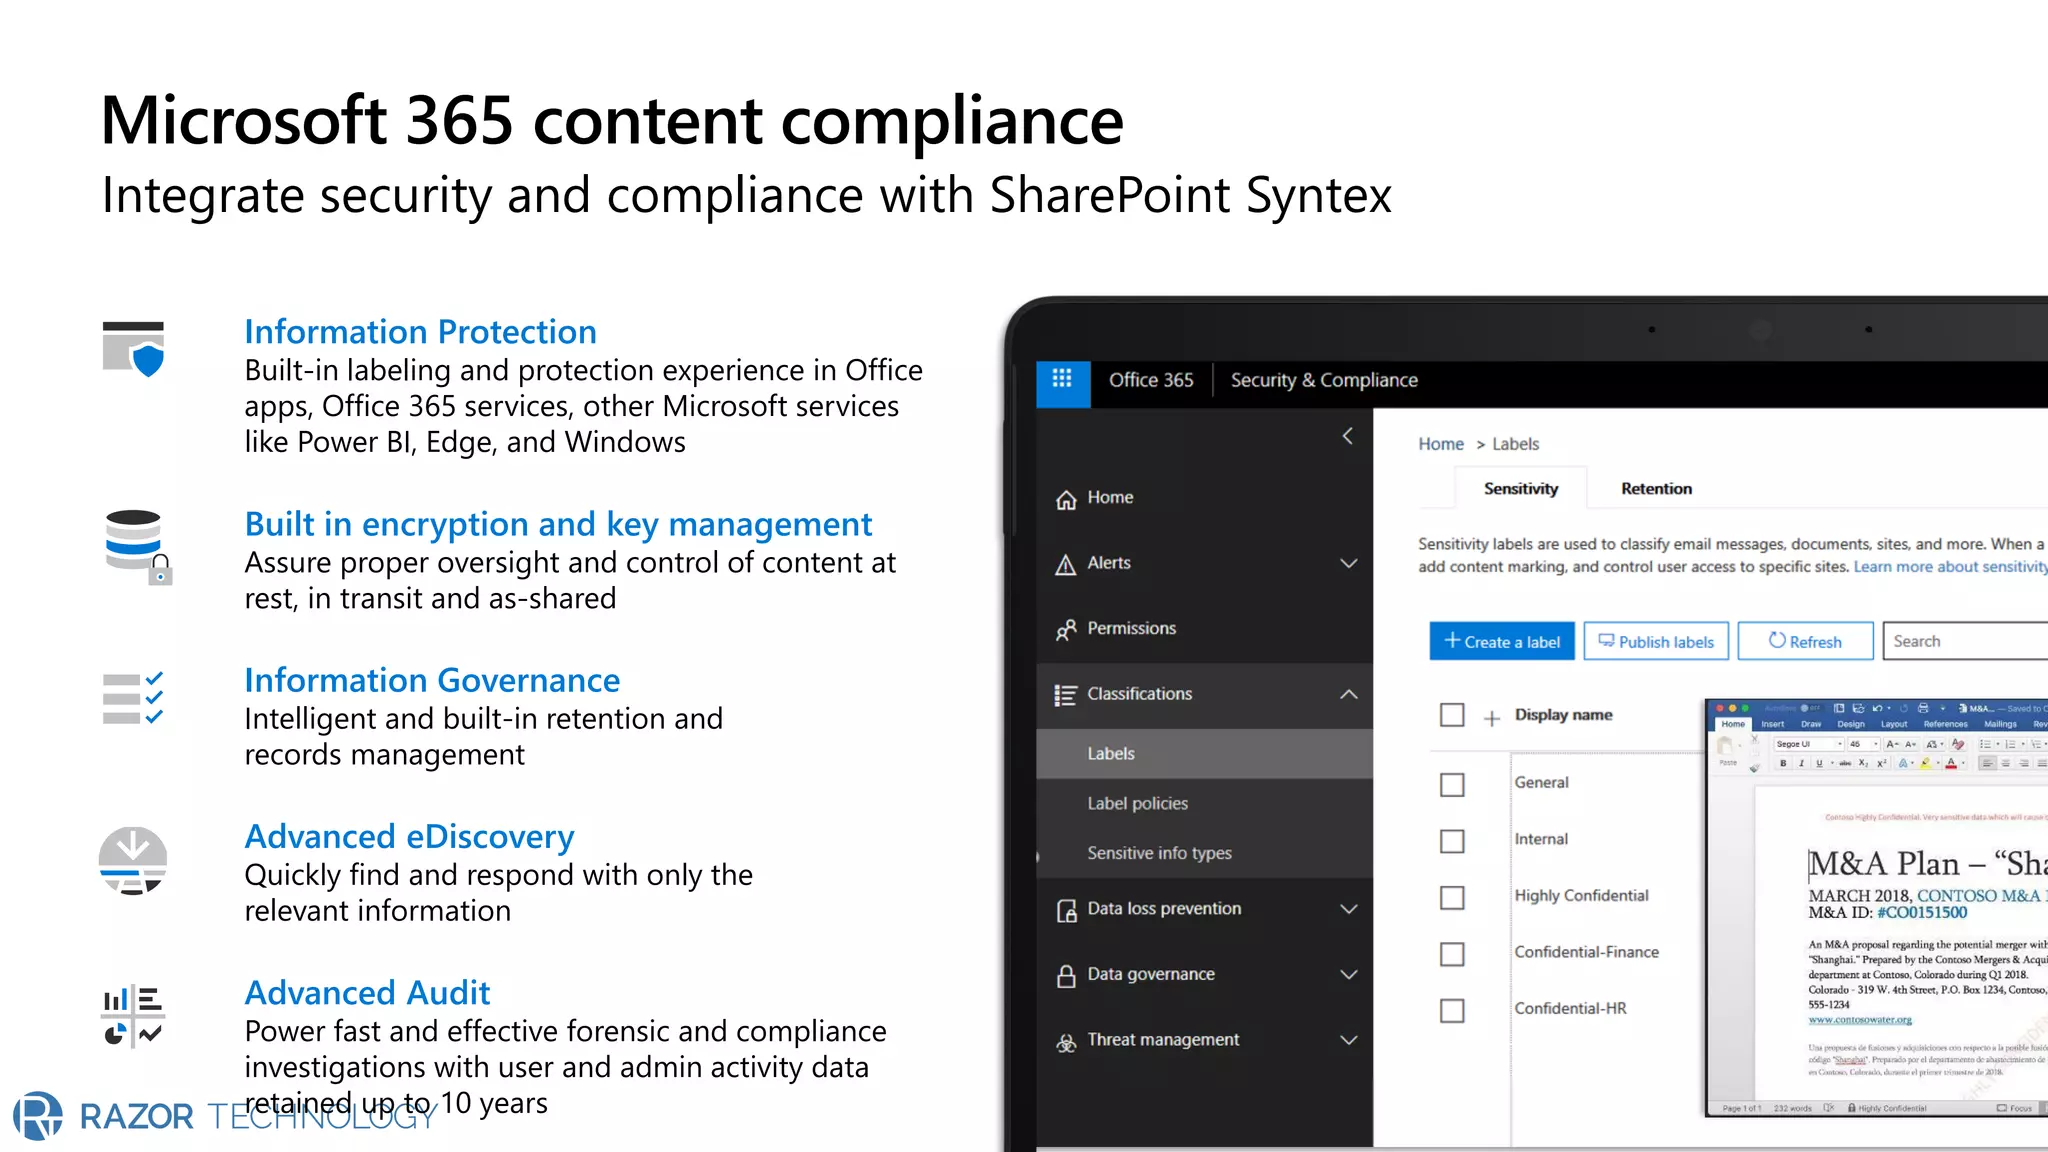
Task: Check the box for the Internal label
Action: (1452, 841)
